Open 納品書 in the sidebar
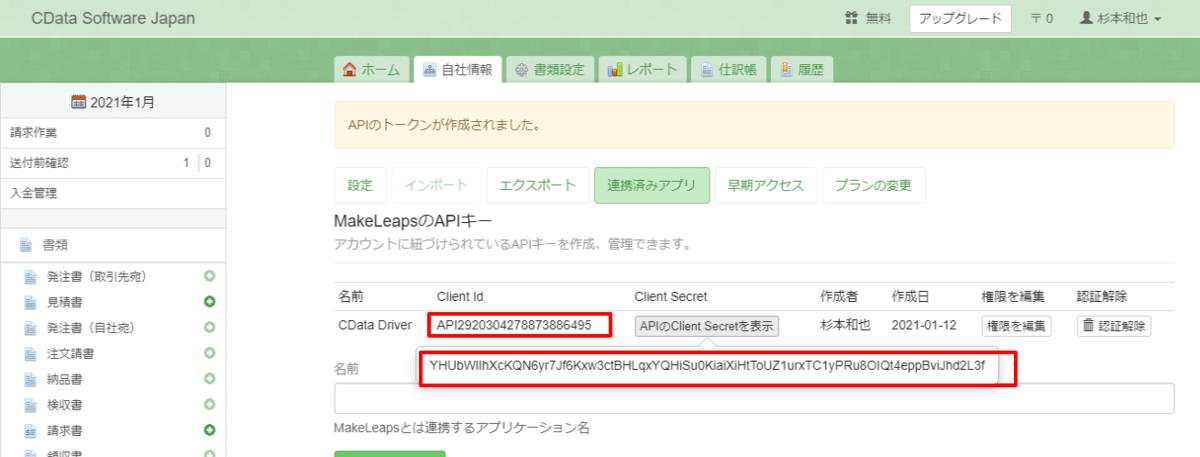Image resolution: width=1200 pixels, height=457 pixels. pos(64,379)
